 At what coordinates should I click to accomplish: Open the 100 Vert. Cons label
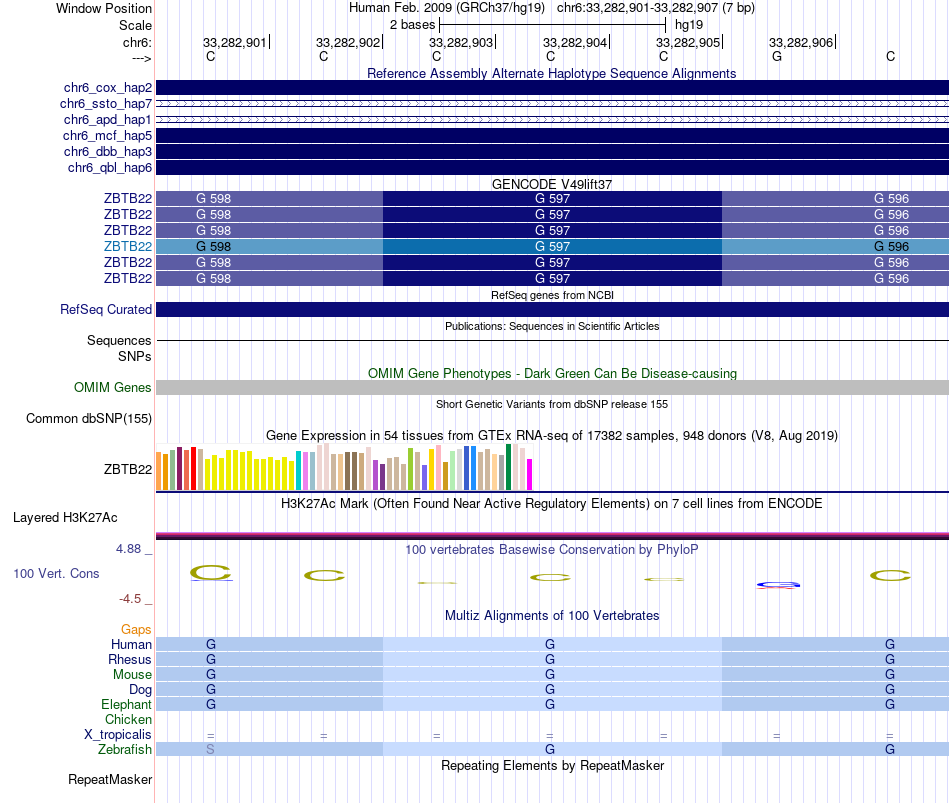tap(56, 573)
